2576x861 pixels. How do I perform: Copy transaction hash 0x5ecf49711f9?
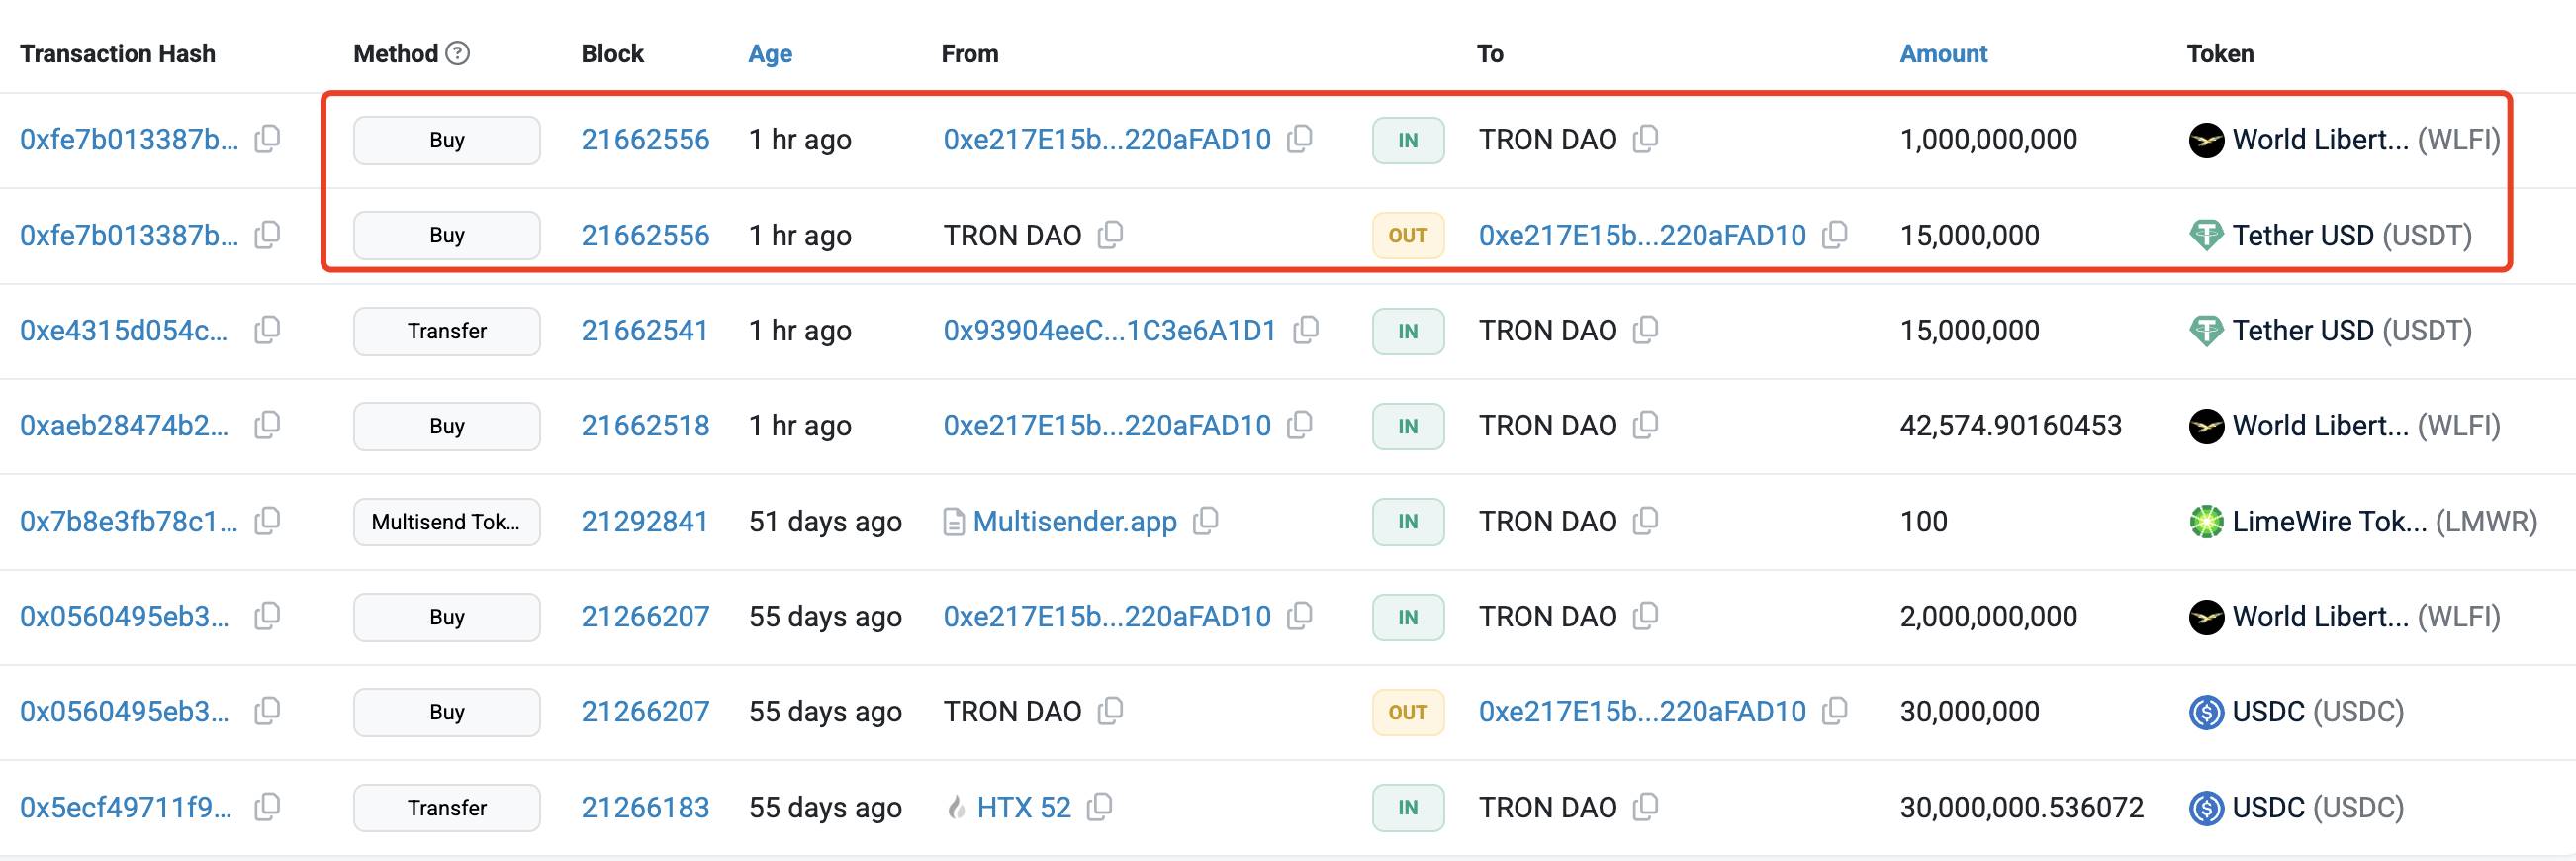(x=267, y=807)
